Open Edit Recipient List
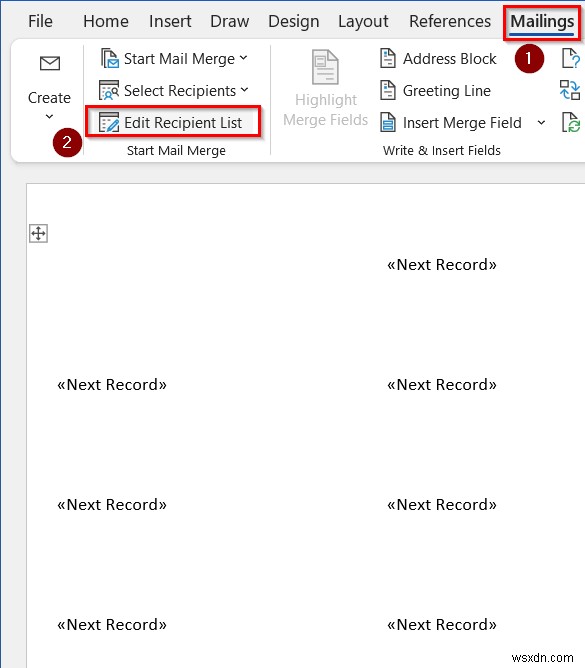 pos(173,122)
